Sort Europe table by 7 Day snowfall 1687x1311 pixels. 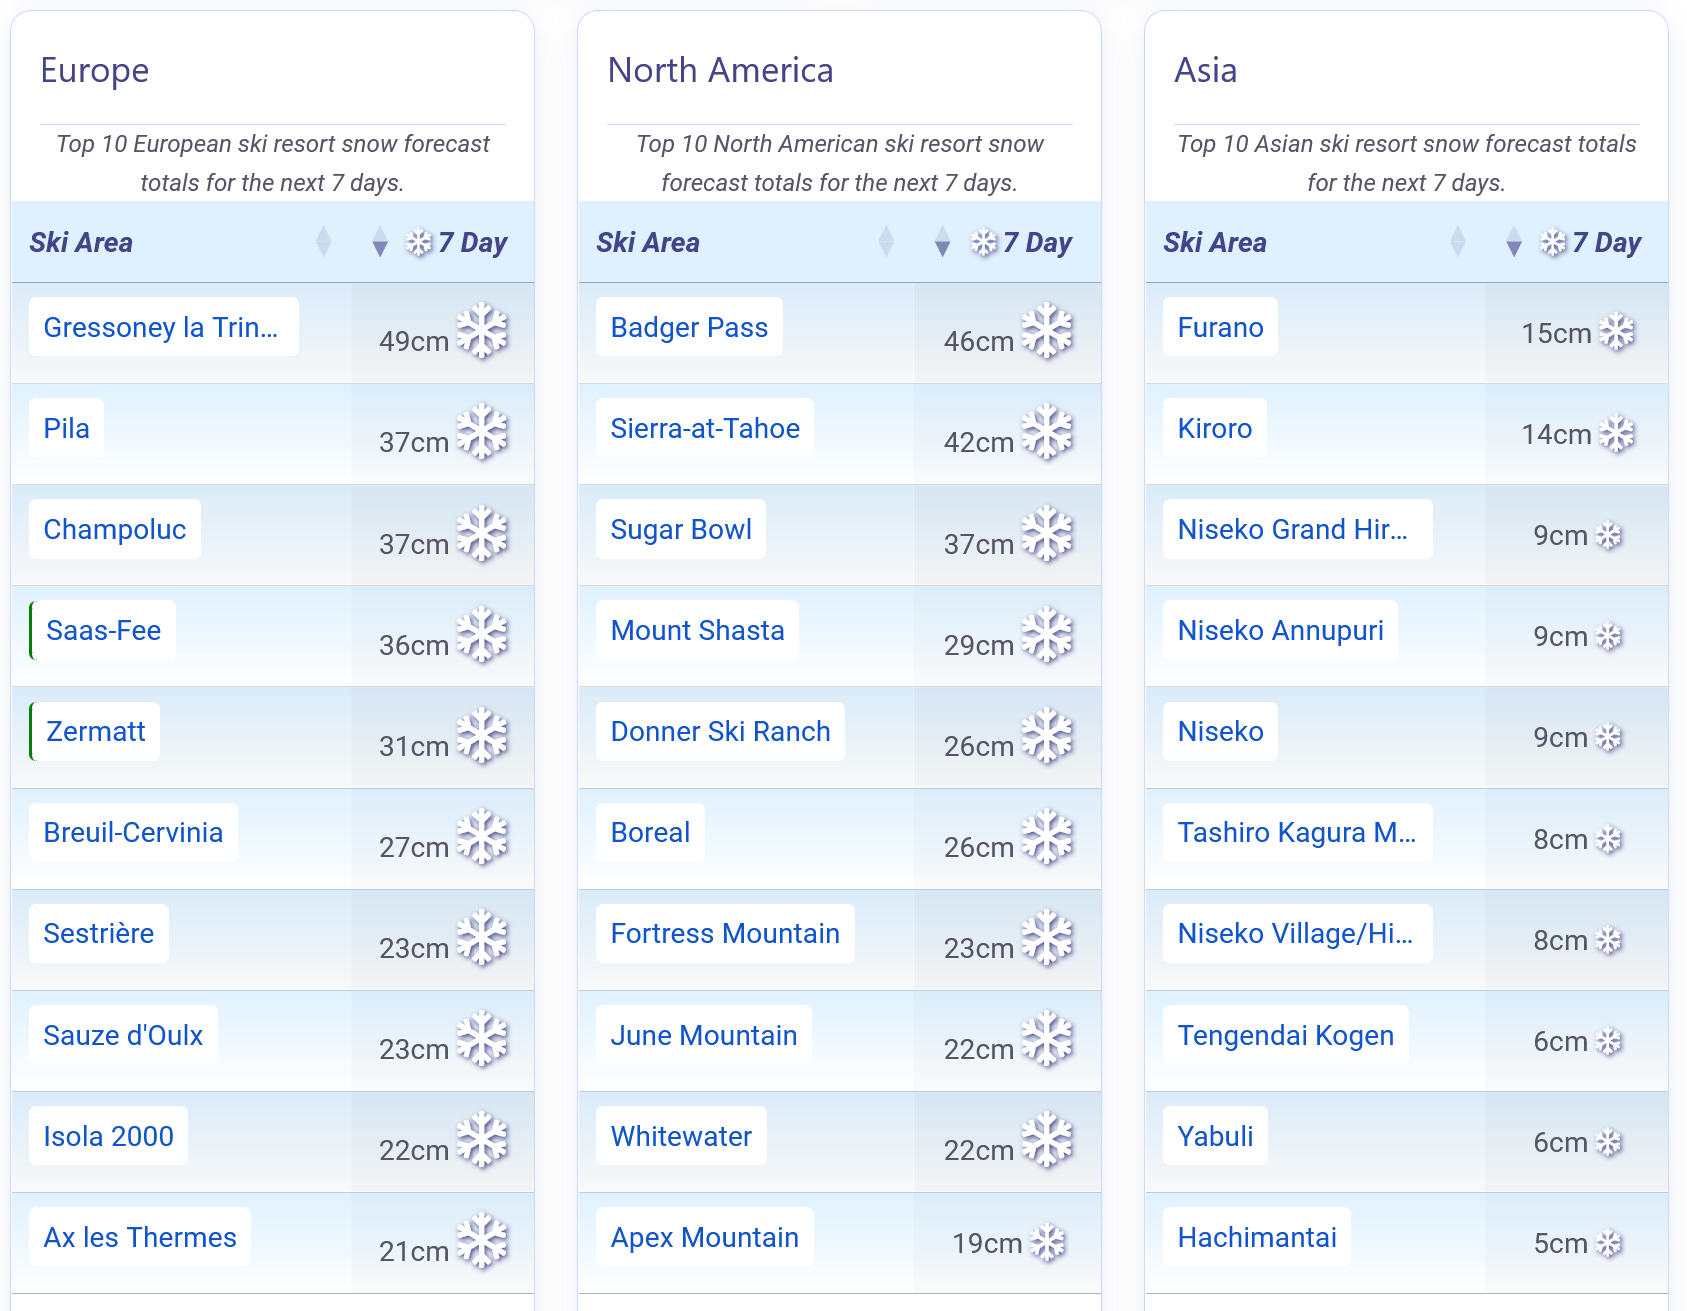pyautogui.click(x=380, y=243)
